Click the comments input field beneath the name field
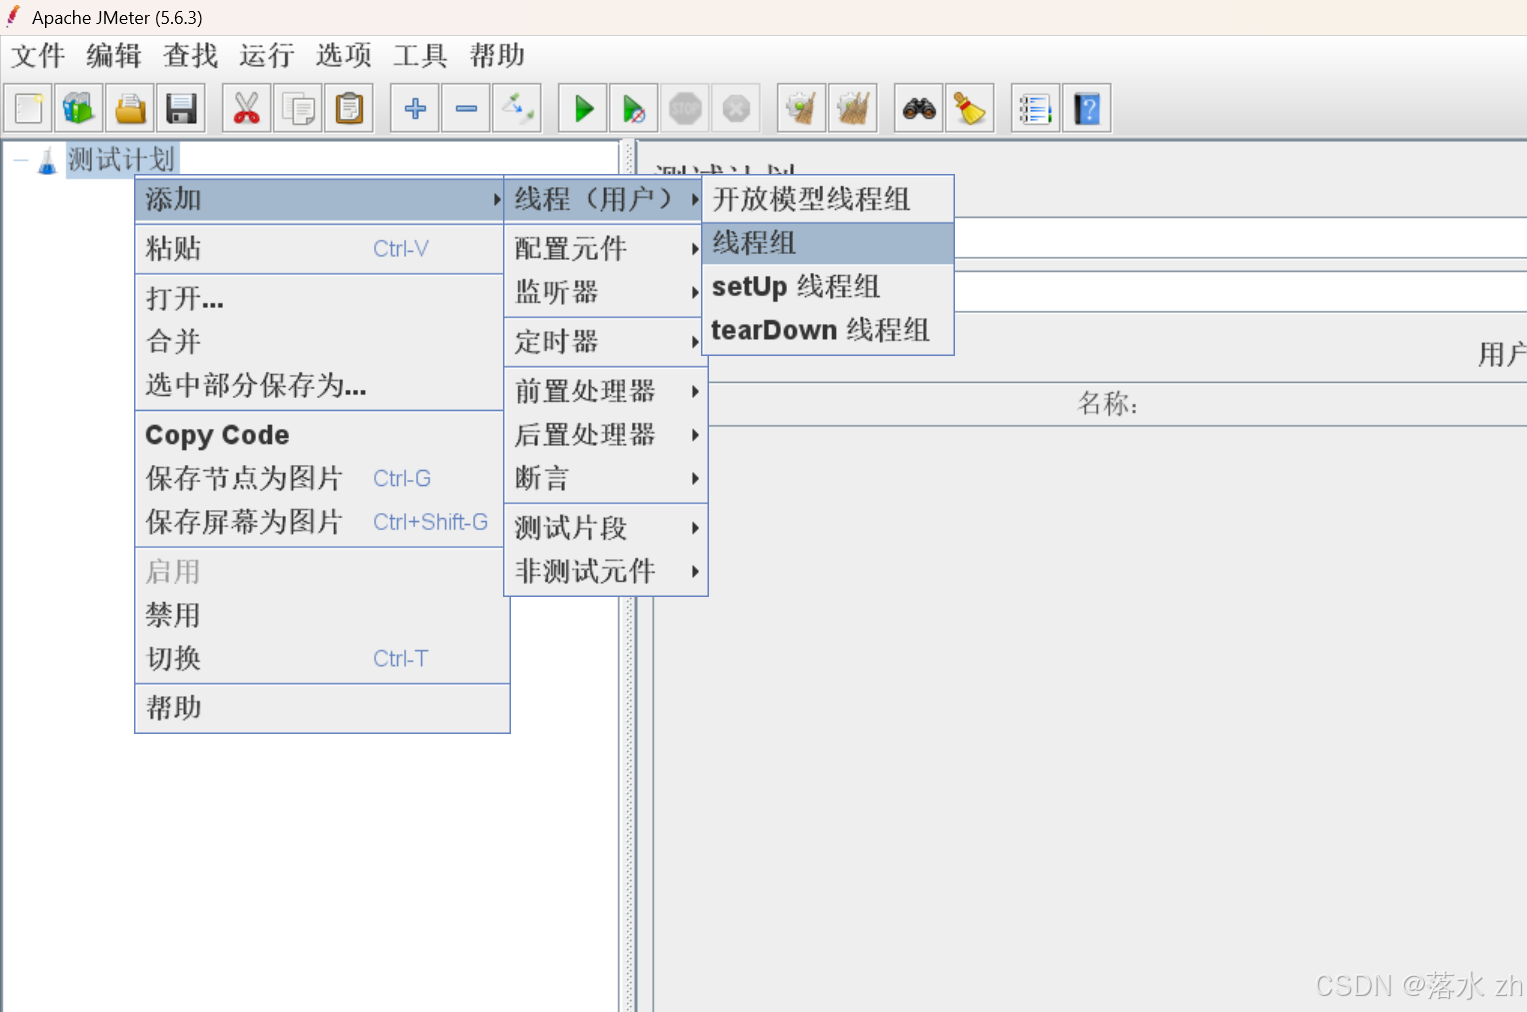 tap(1240, 292)
